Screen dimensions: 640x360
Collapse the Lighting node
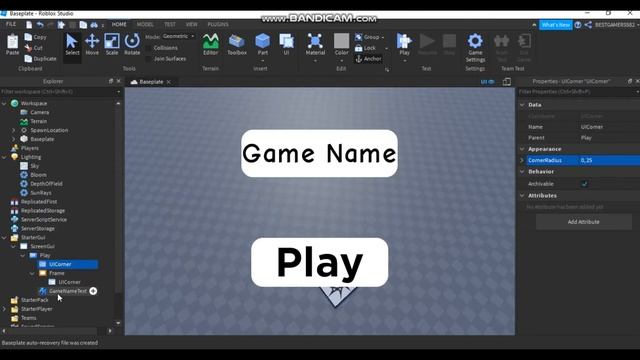(x=4, y=157)
